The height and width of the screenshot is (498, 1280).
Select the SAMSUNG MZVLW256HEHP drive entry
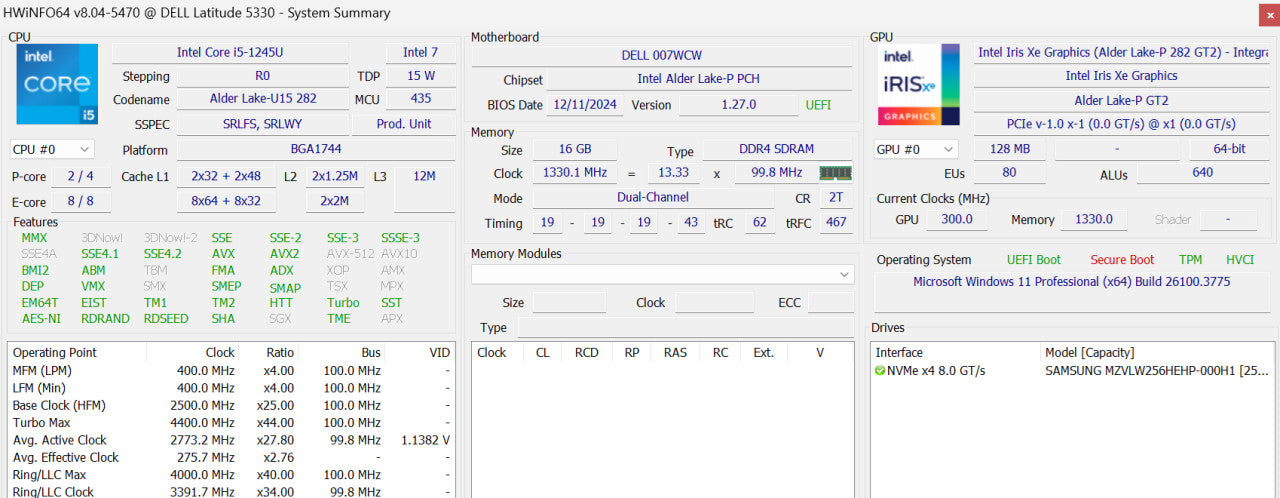coord(1156,371)
